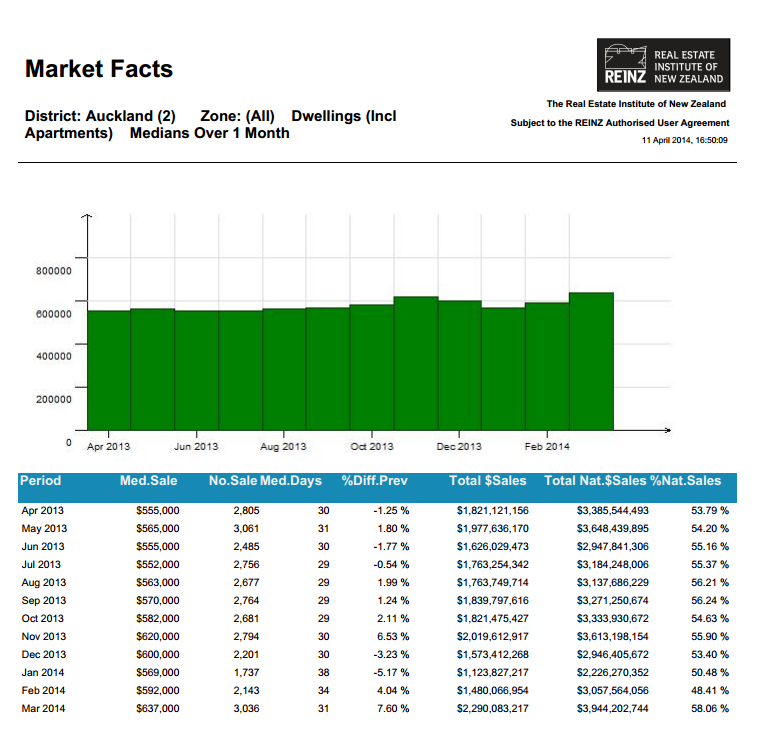Click the $637,000 median sale value
This screenshot has height=730, width=776.
click(x=157, y=708)
